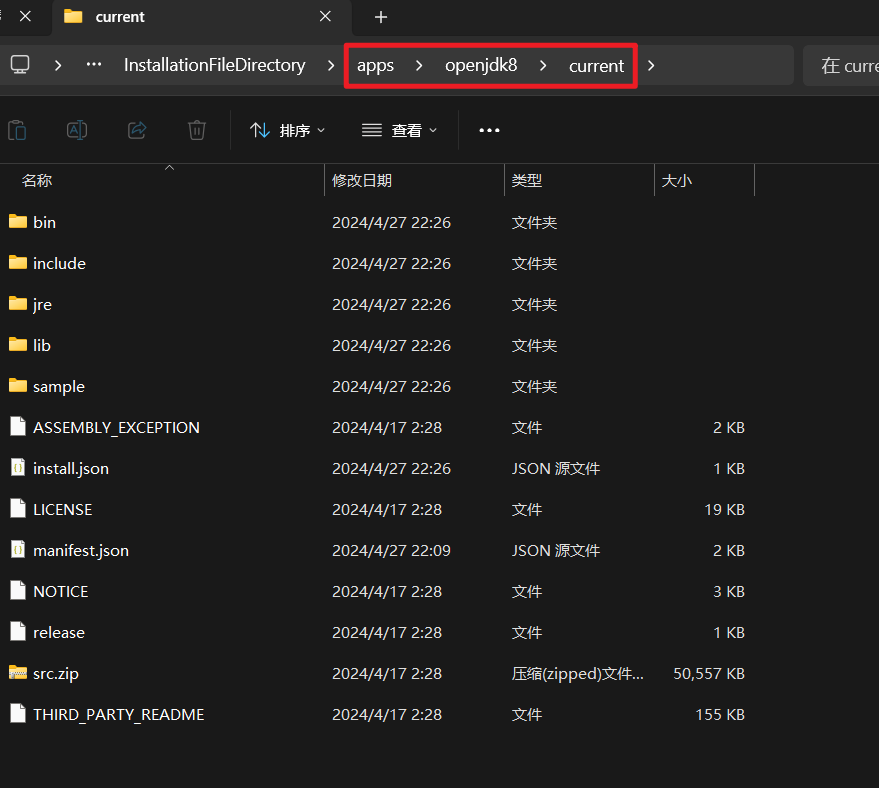Click the file name 'lib'
Viewport: 879px width, 788px height.
pyautogui.click(x=41, y=345)
